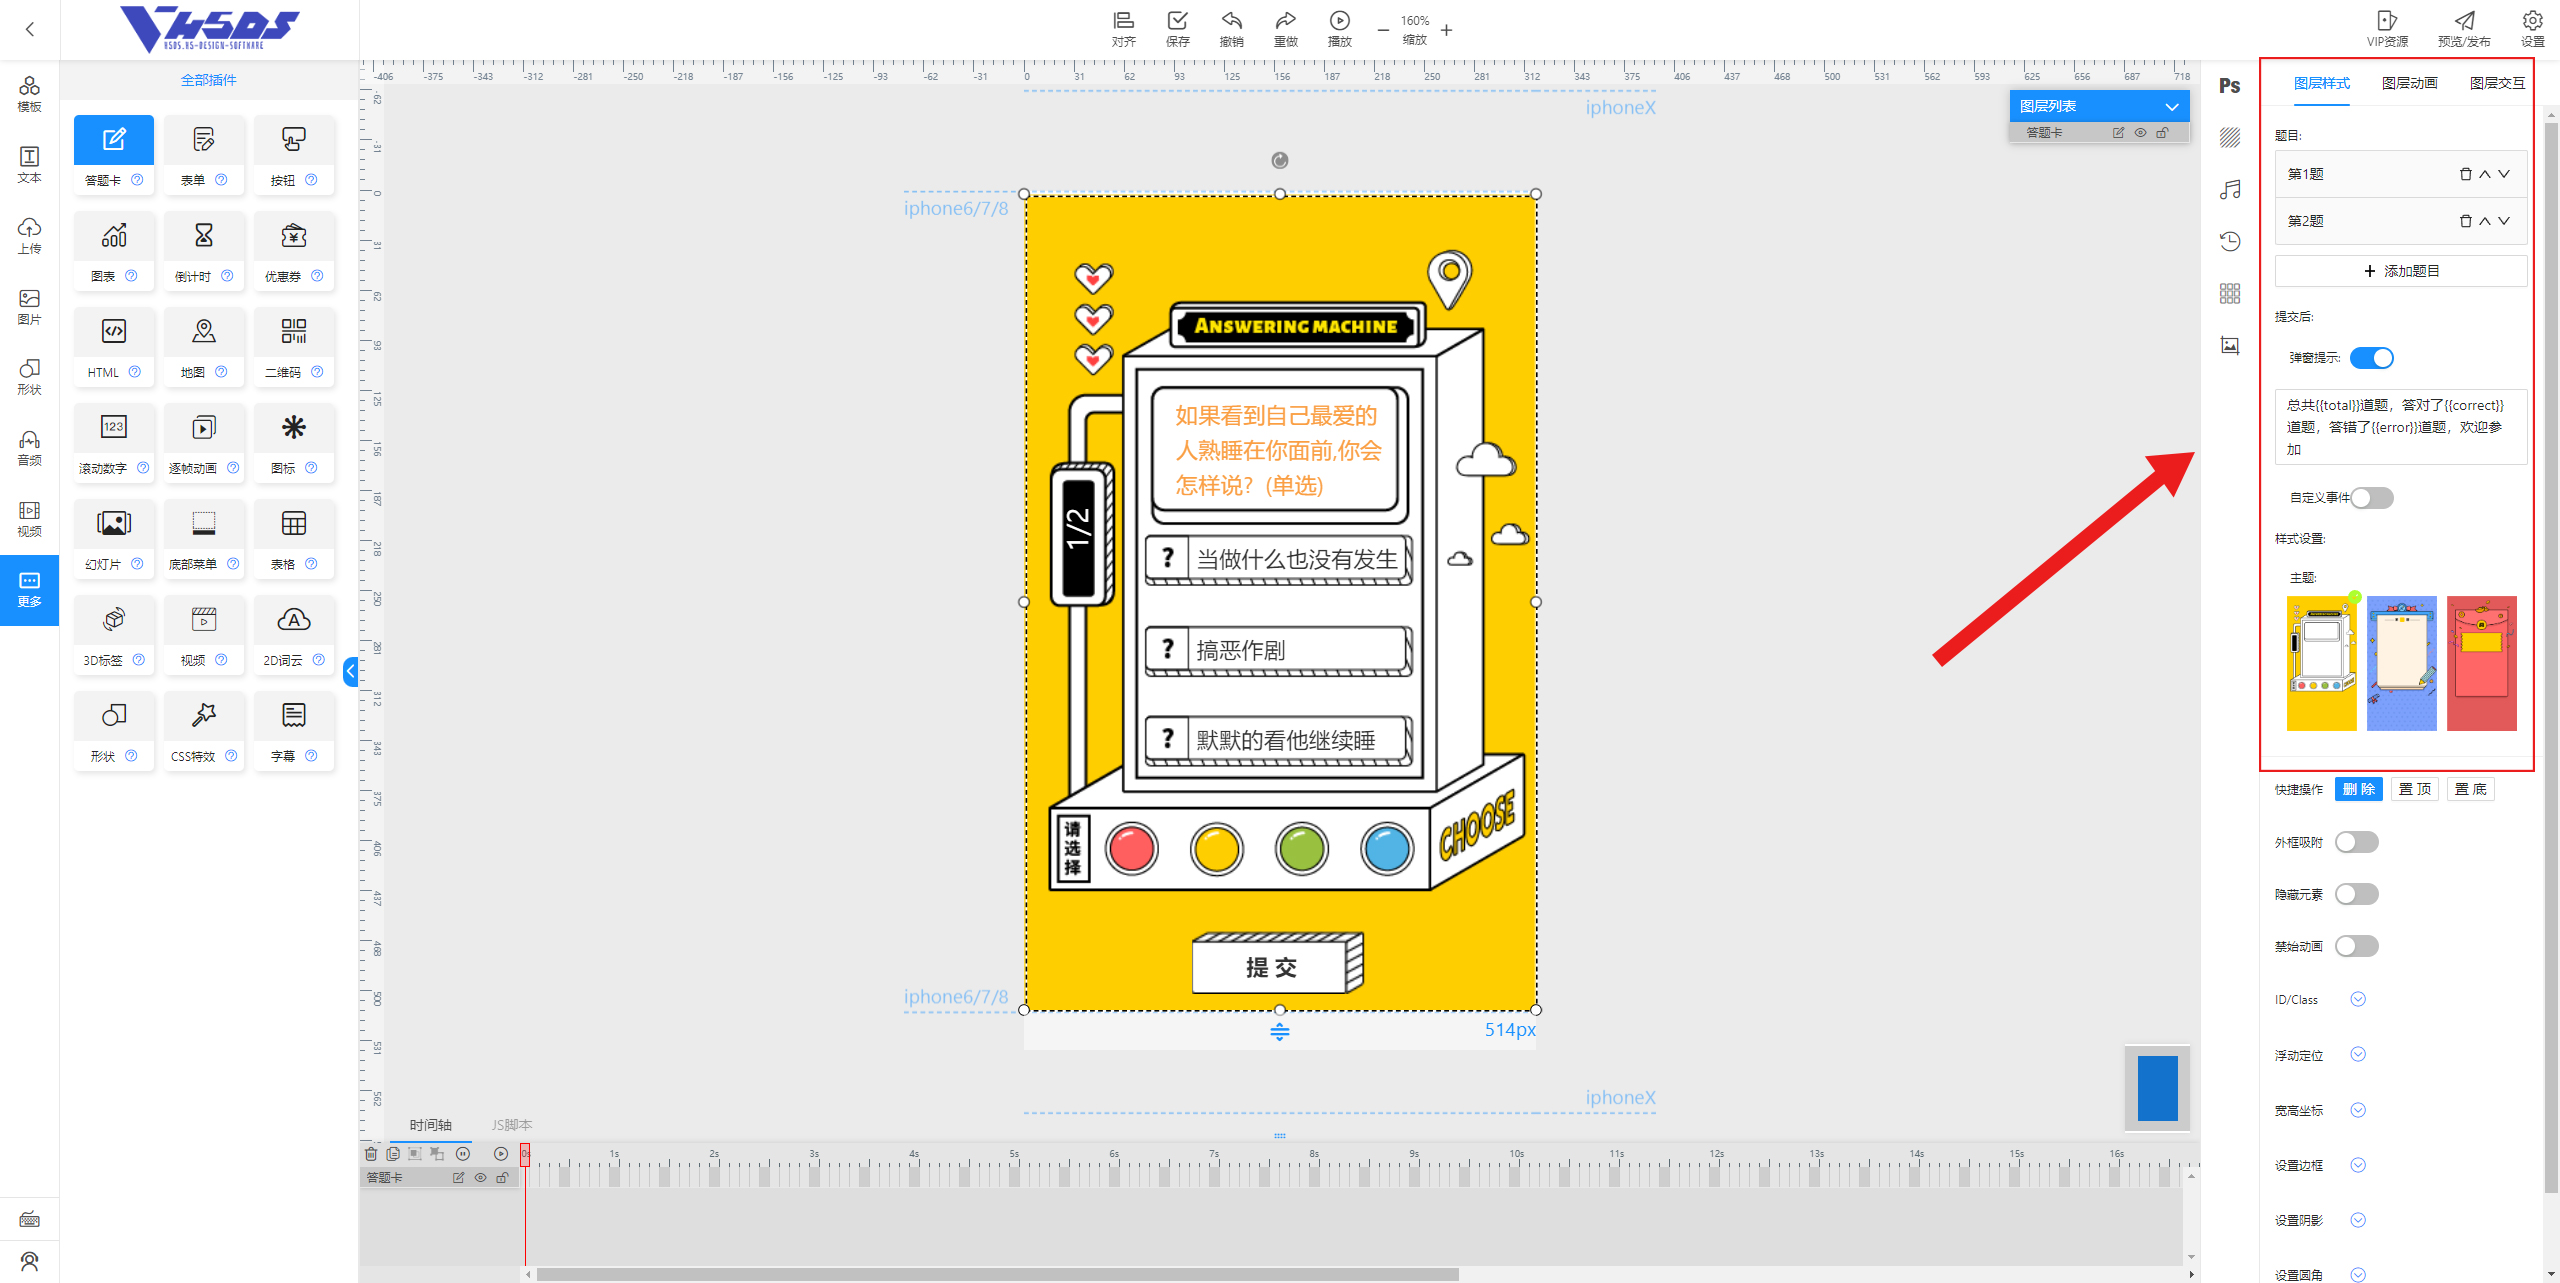The width and height of the screenshot is (2560, 1283).
Task: Expand the 设置边框 section
Action: pos(2357,1165)
